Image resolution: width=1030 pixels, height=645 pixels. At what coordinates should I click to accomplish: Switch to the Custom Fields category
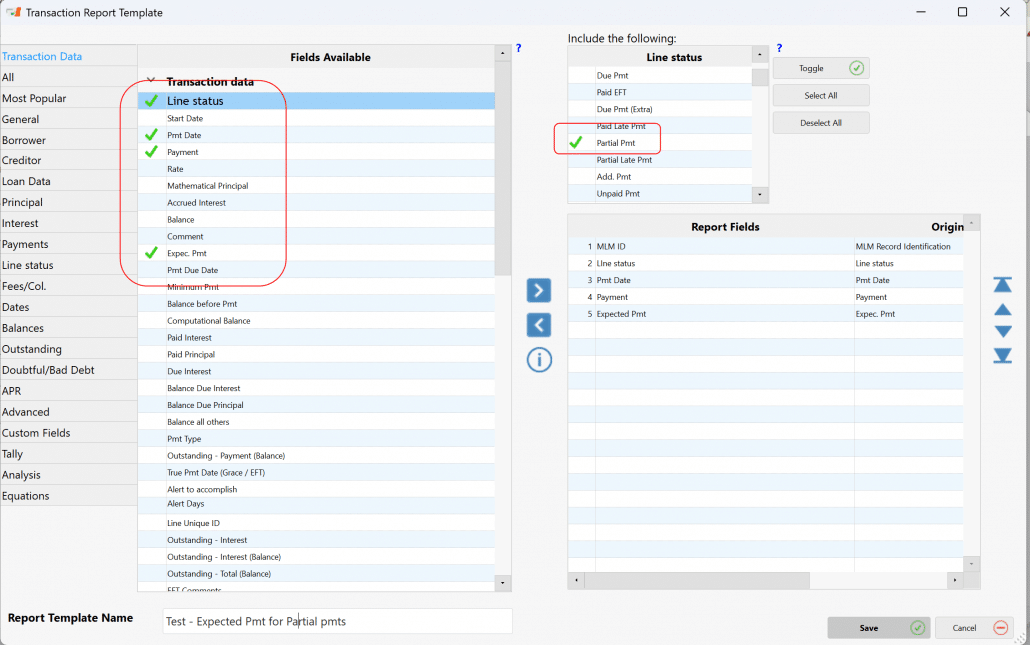36,433
